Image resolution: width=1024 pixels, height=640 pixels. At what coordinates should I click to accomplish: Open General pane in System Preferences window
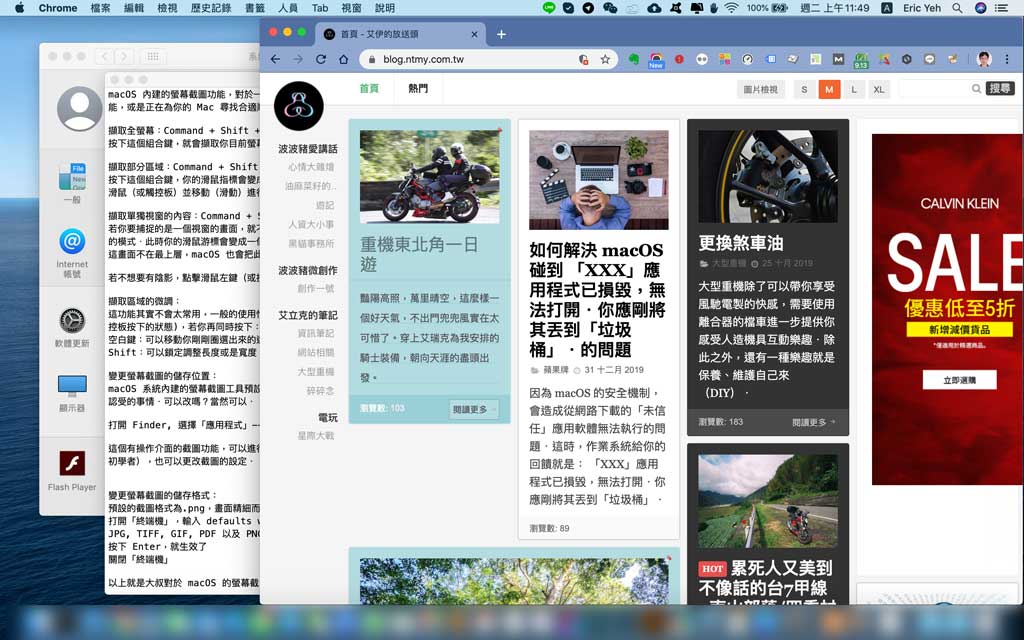[72, 183]
